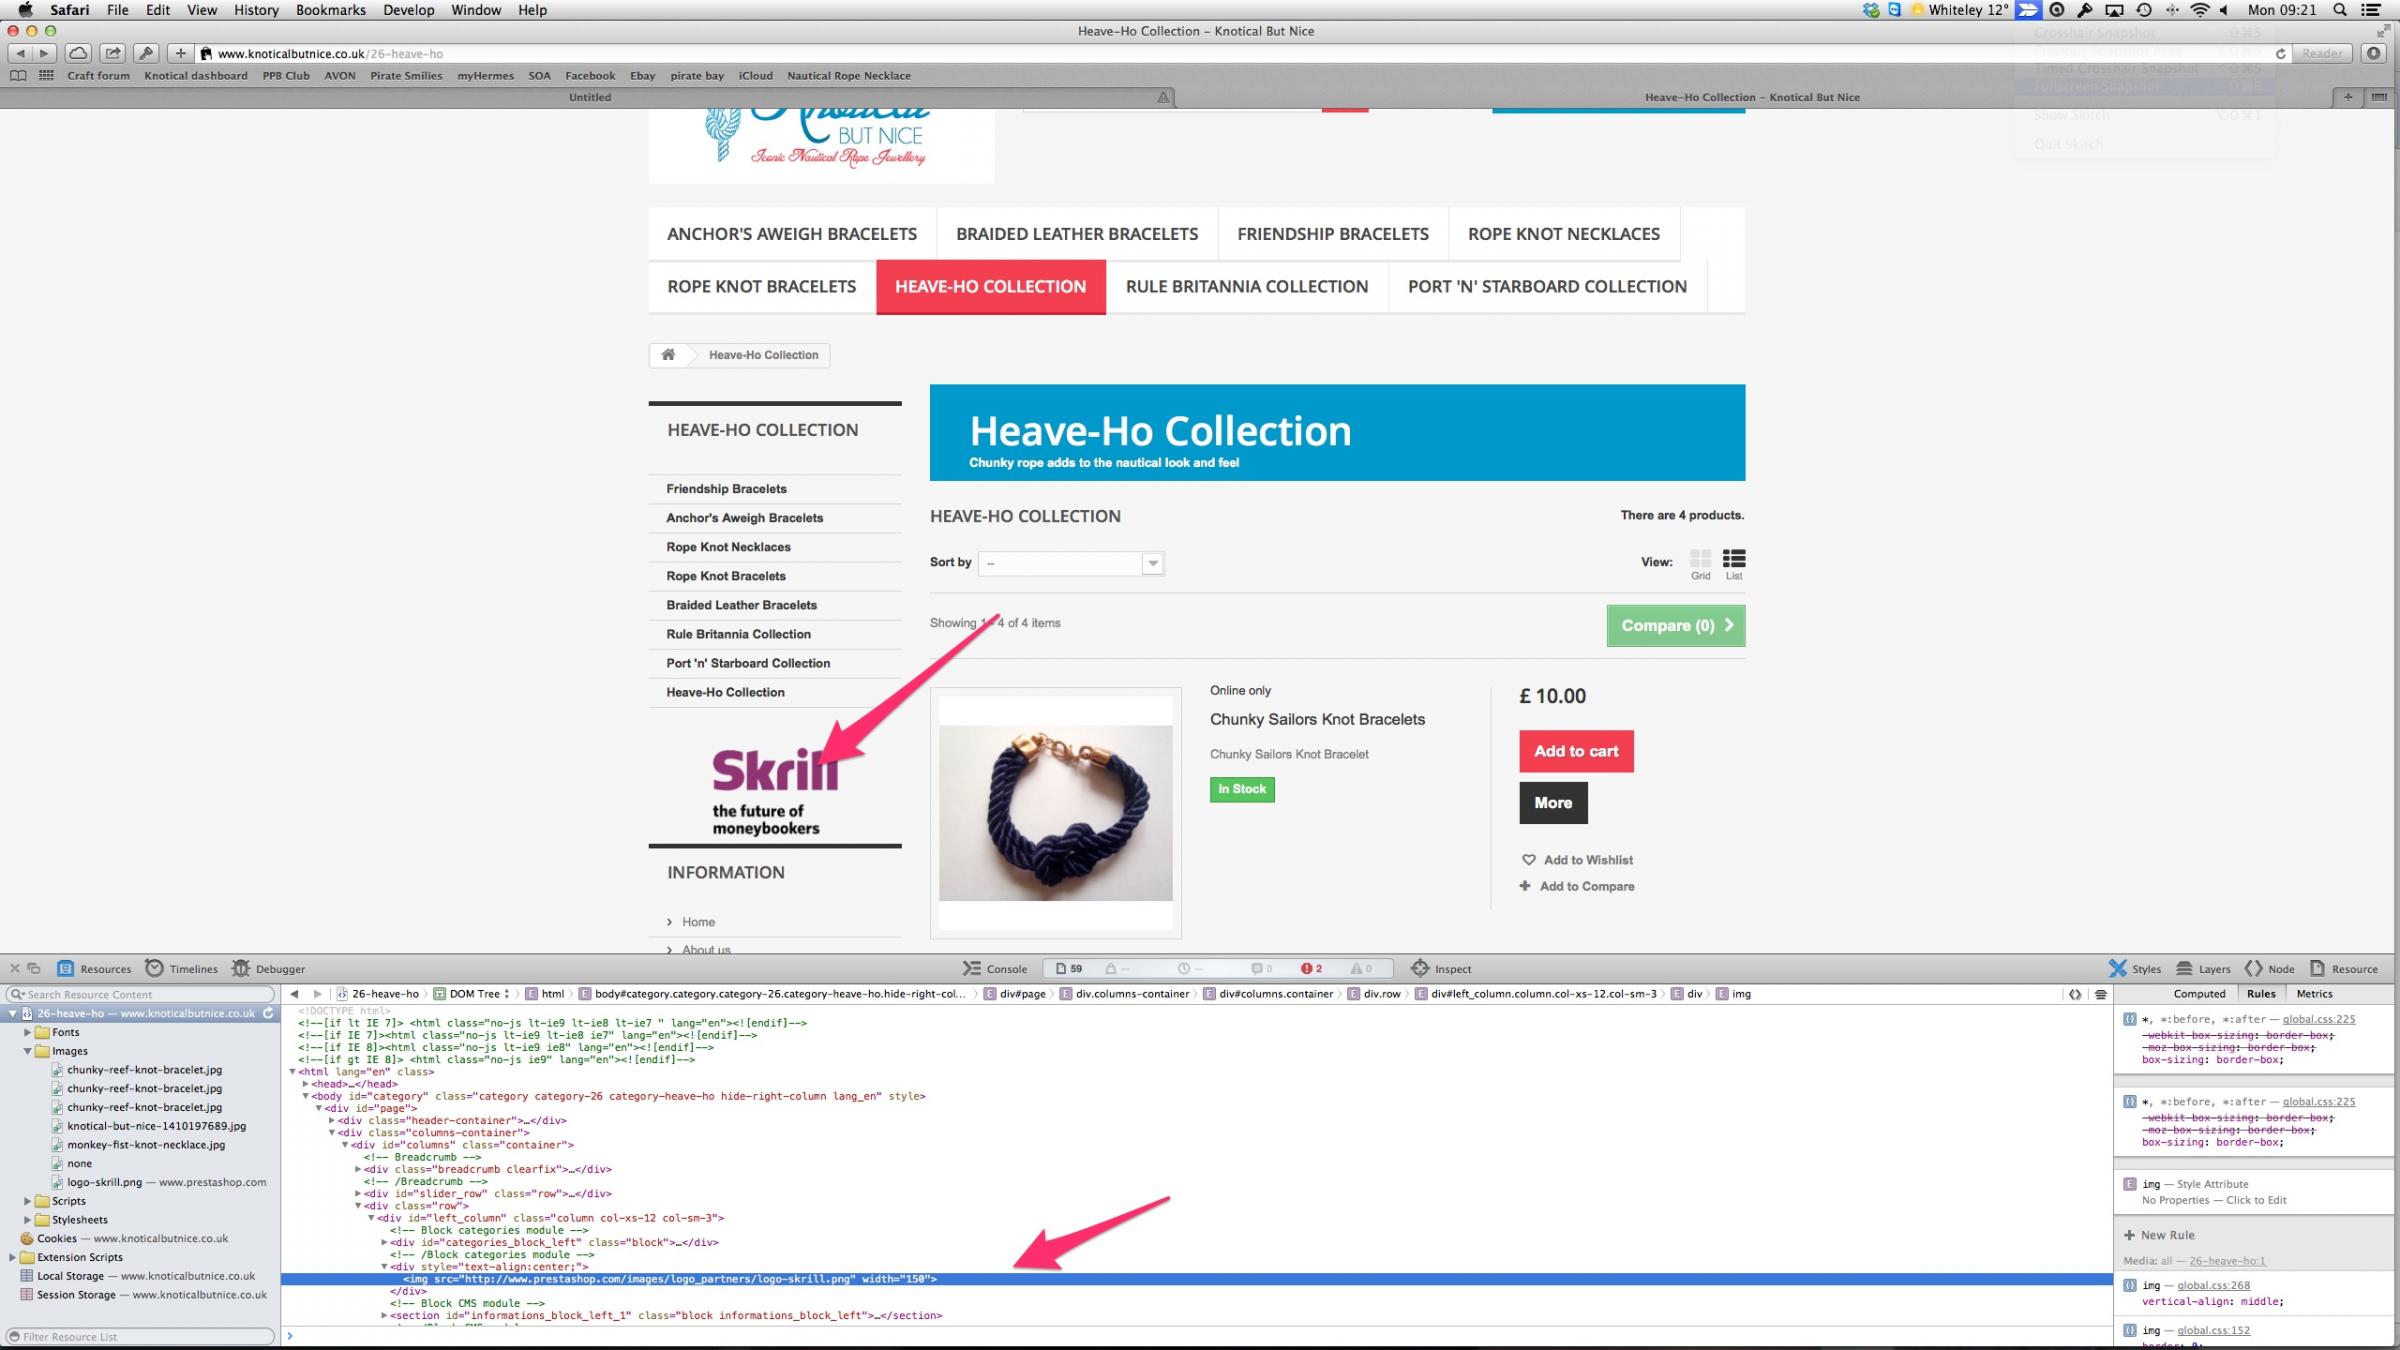The height and width of the screenshot is (1350, 2400).
Task: Switch to the Computed styles tab
Action: click(2199, 994)
